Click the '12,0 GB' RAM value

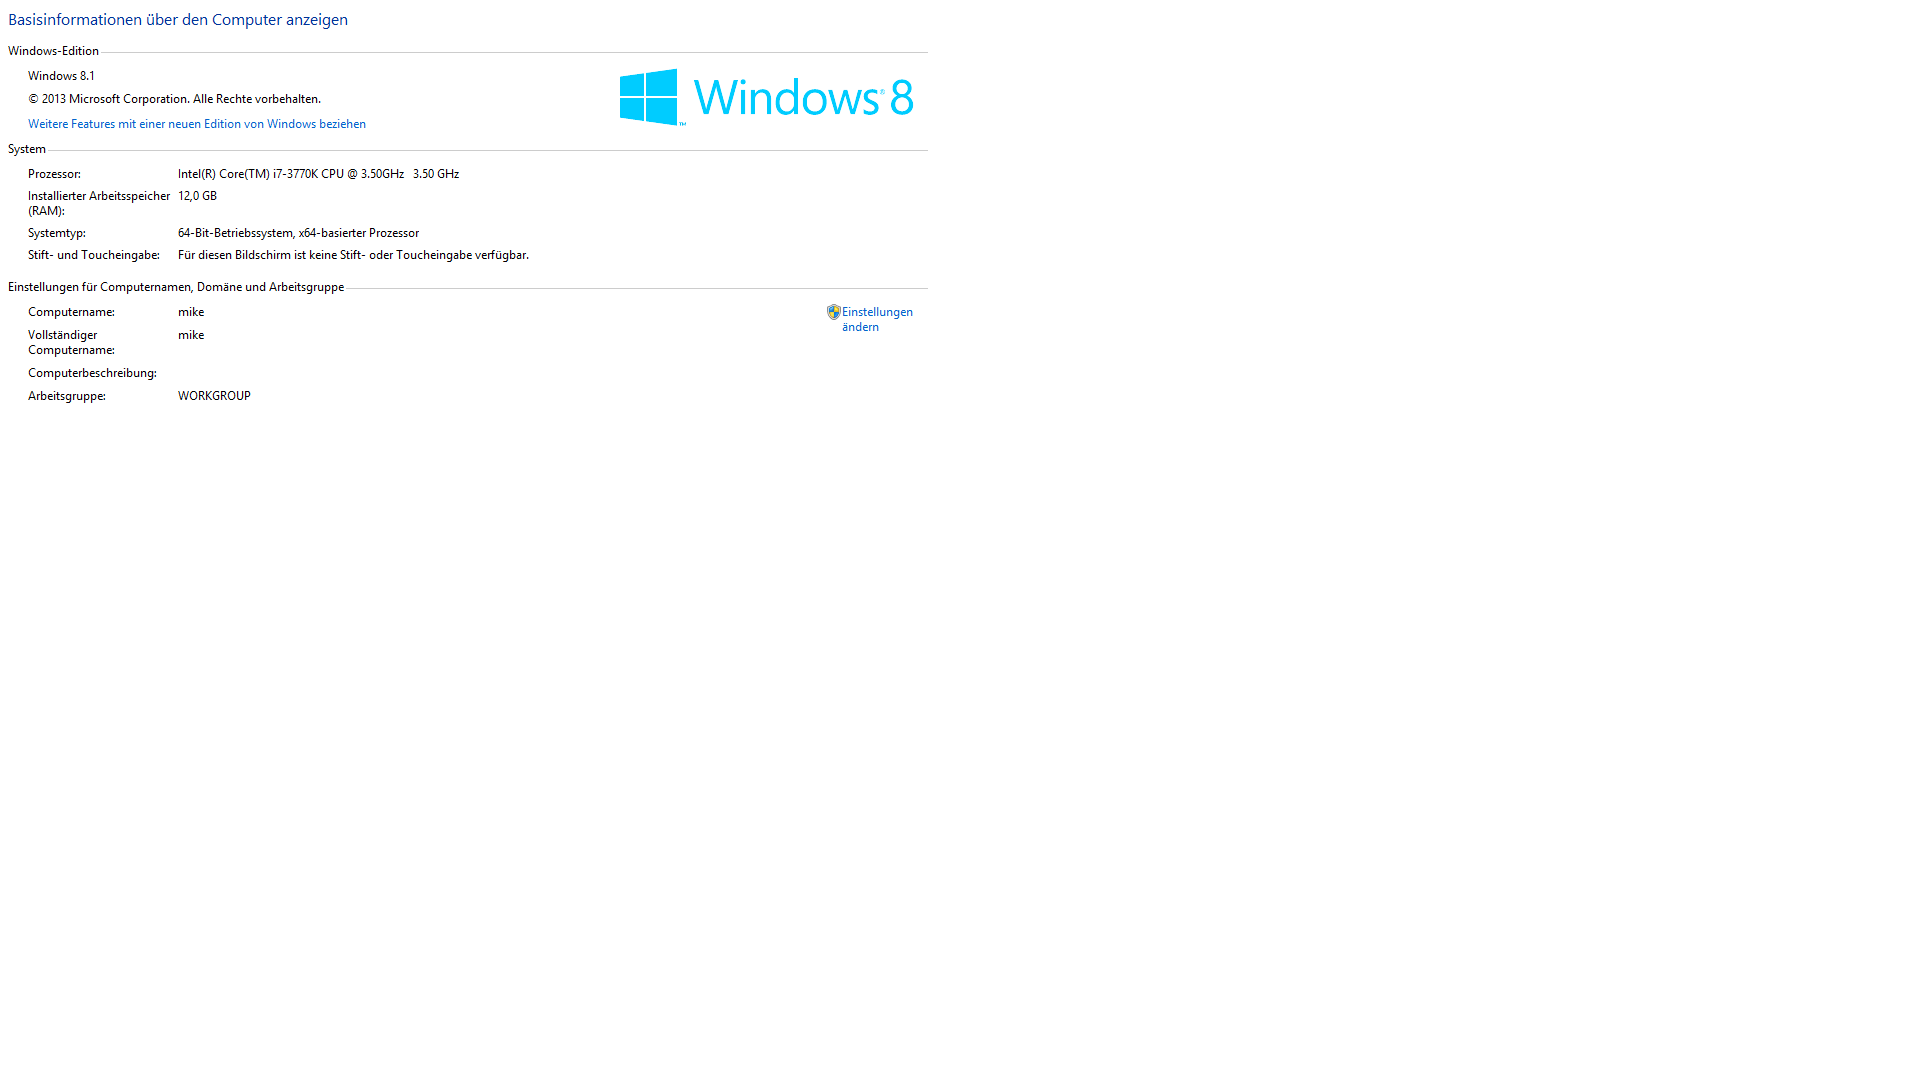pyautogui.click(x=197, y=196)
